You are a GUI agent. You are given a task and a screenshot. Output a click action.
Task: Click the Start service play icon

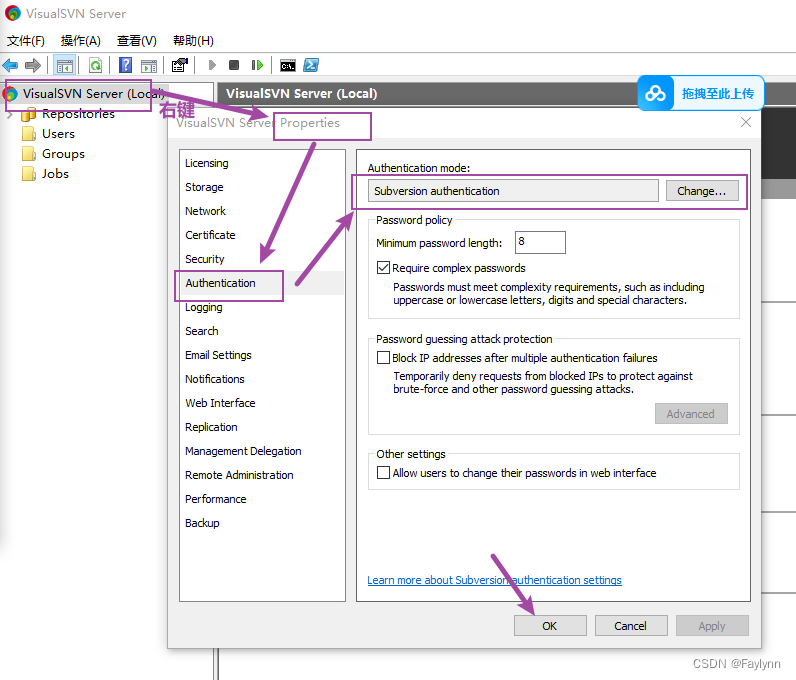[x=212, y=65]
